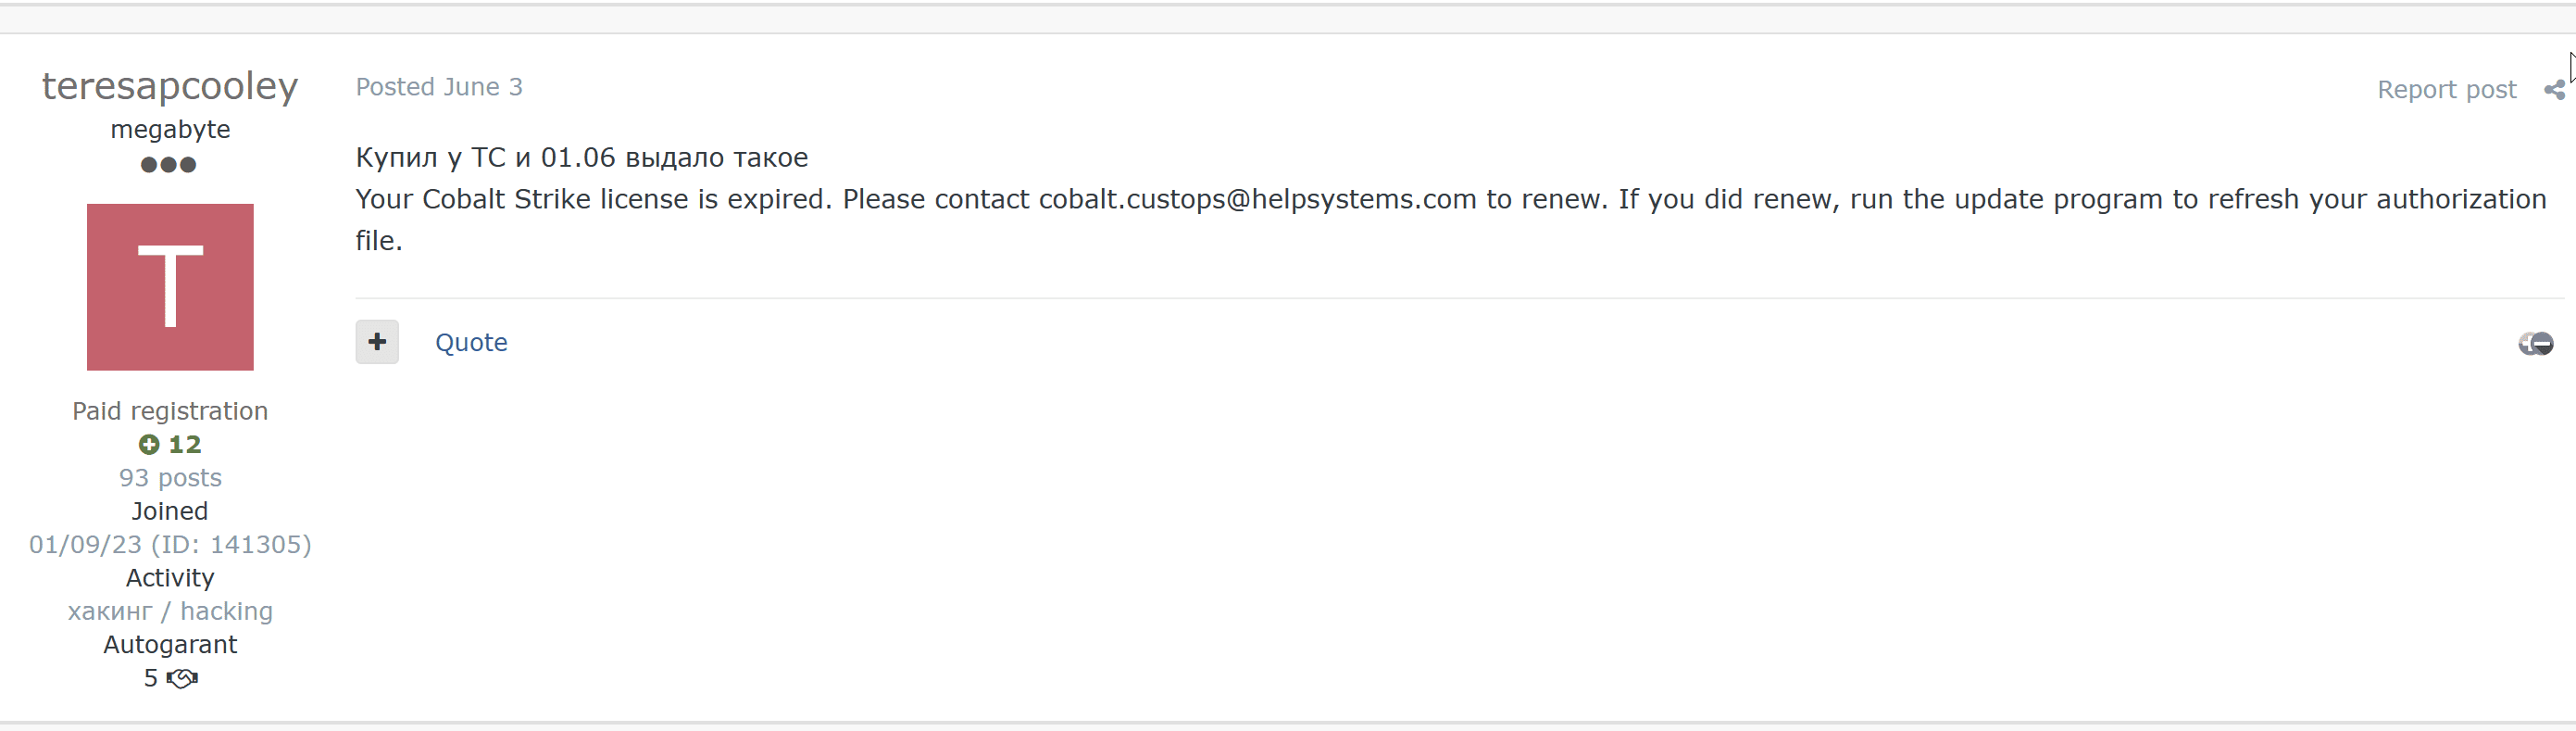2576x731 pixels.
Task: Click the reputation score number 12
Action: pos(185,444)
